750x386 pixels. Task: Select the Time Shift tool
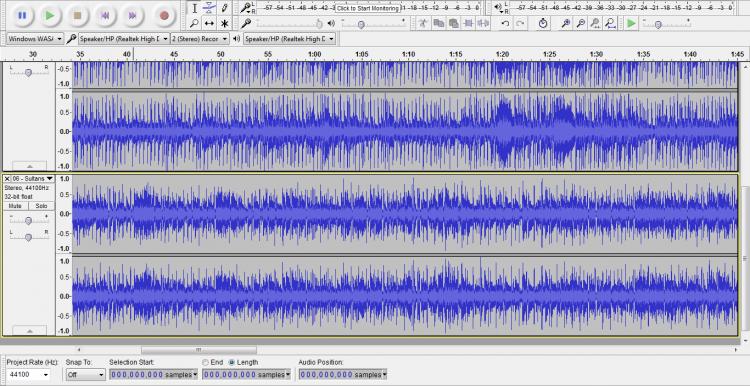click(209, 23)
